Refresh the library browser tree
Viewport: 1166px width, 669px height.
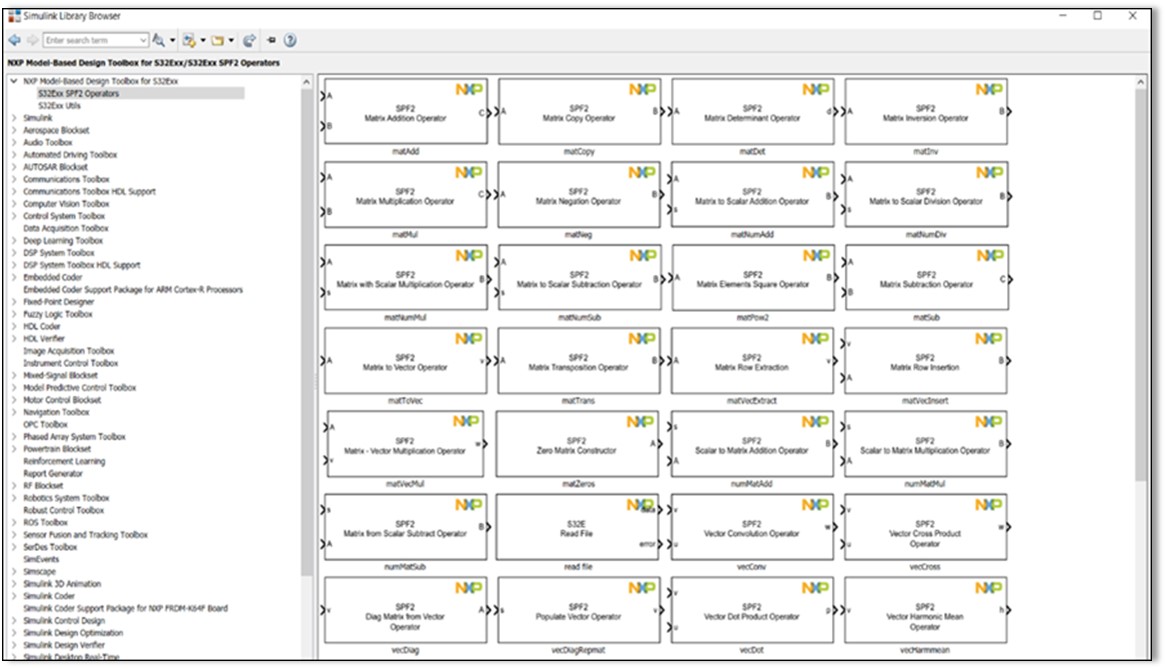pos(249,41)
